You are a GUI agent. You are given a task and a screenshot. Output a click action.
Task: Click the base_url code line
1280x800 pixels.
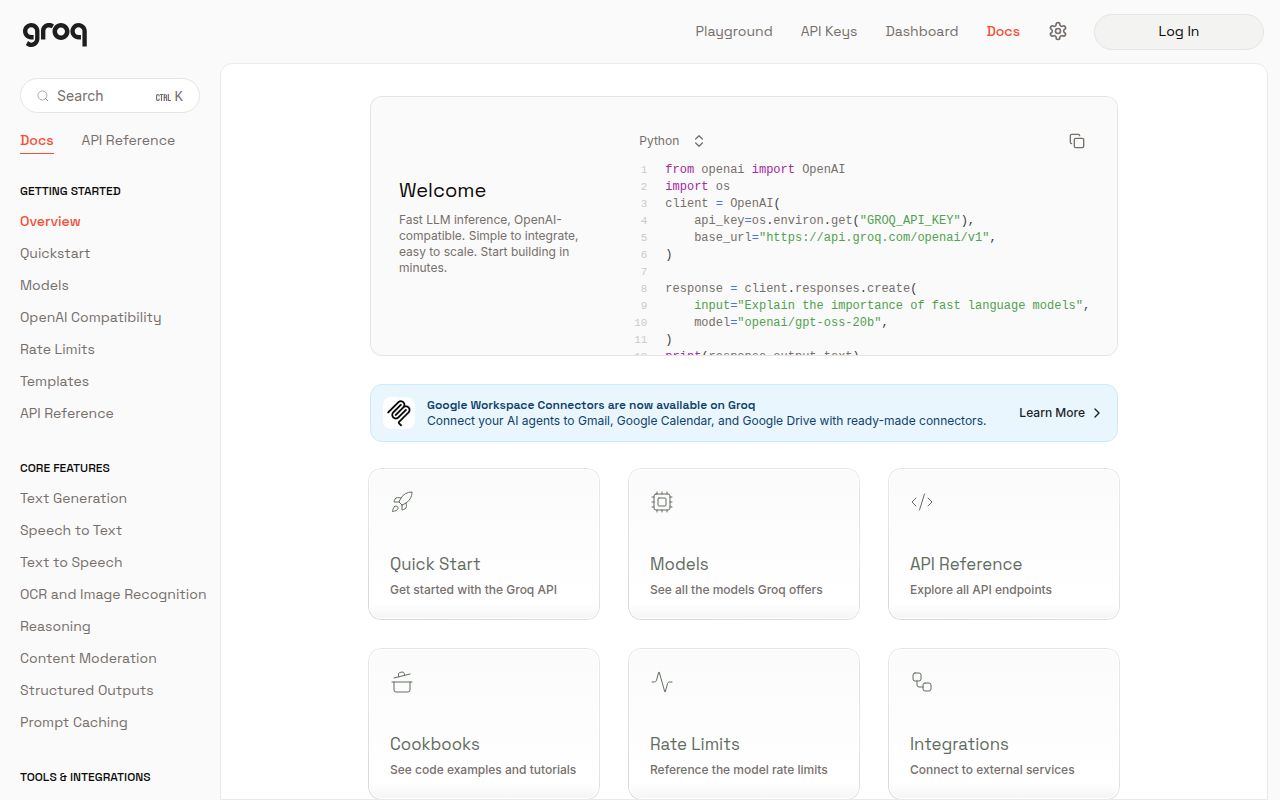(x=845, y=237)
